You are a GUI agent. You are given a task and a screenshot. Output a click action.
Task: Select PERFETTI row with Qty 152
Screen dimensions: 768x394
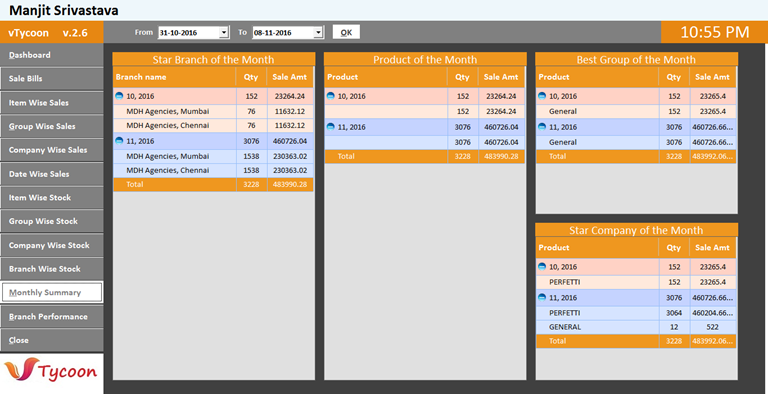click(636, 282)
